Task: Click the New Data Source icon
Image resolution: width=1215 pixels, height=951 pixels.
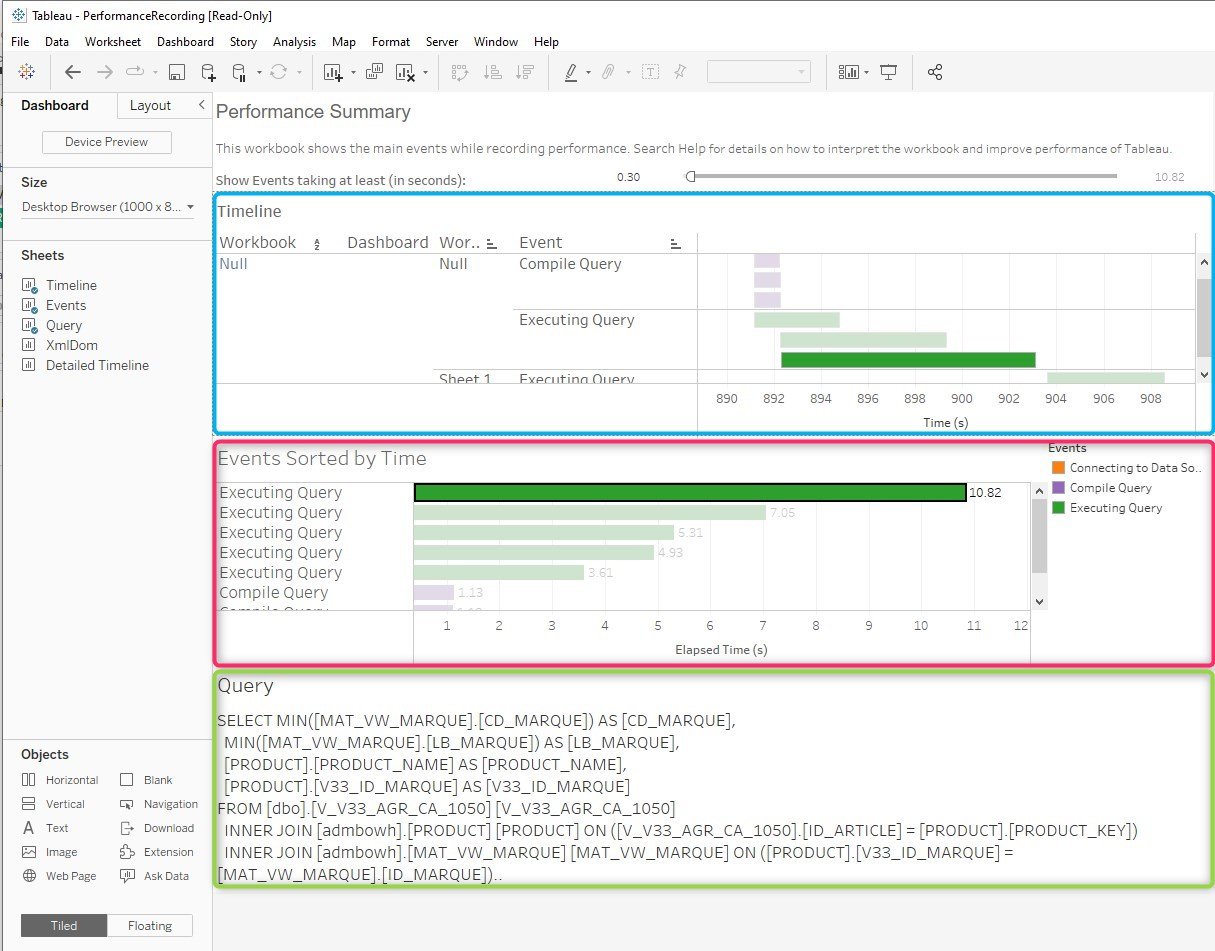Action: click(x=208, y=72)
